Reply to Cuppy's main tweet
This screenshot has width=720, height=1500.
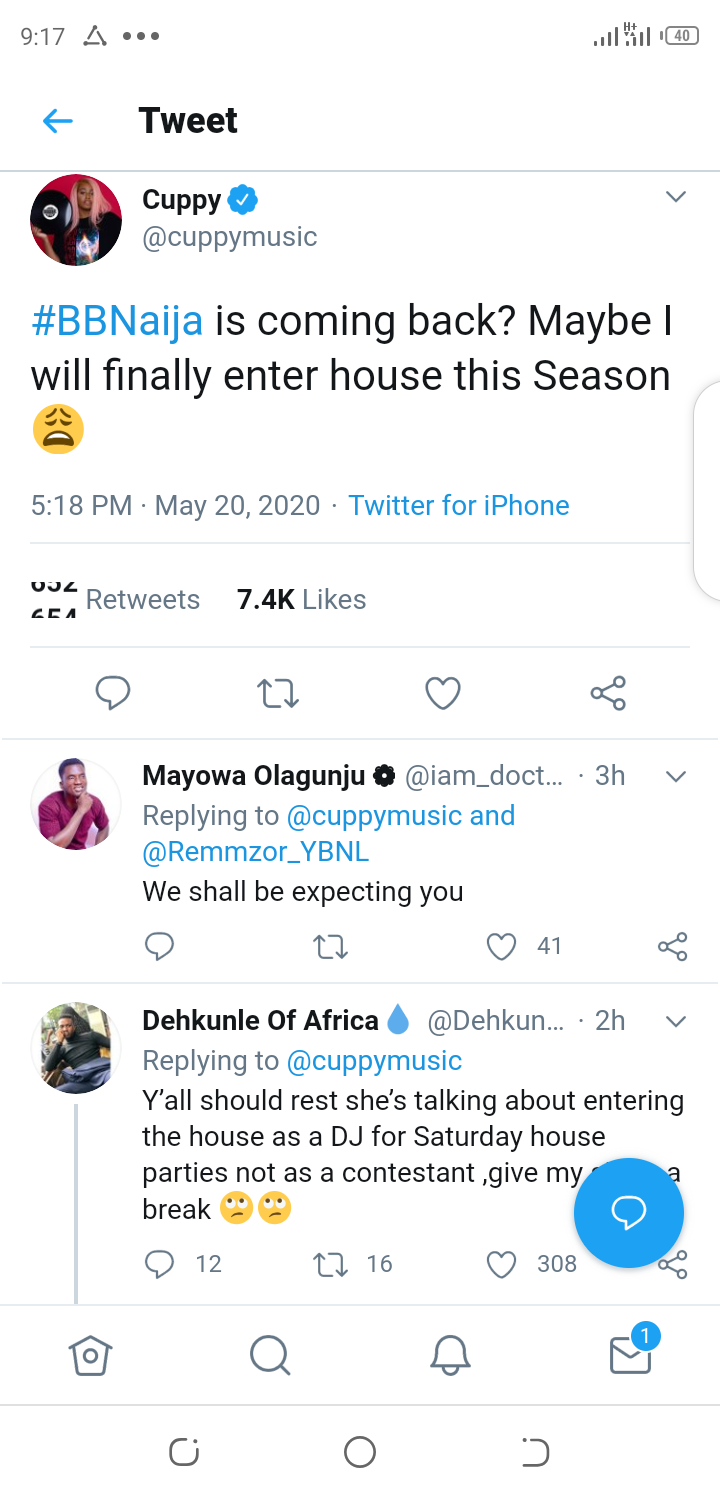pos(113,692)
